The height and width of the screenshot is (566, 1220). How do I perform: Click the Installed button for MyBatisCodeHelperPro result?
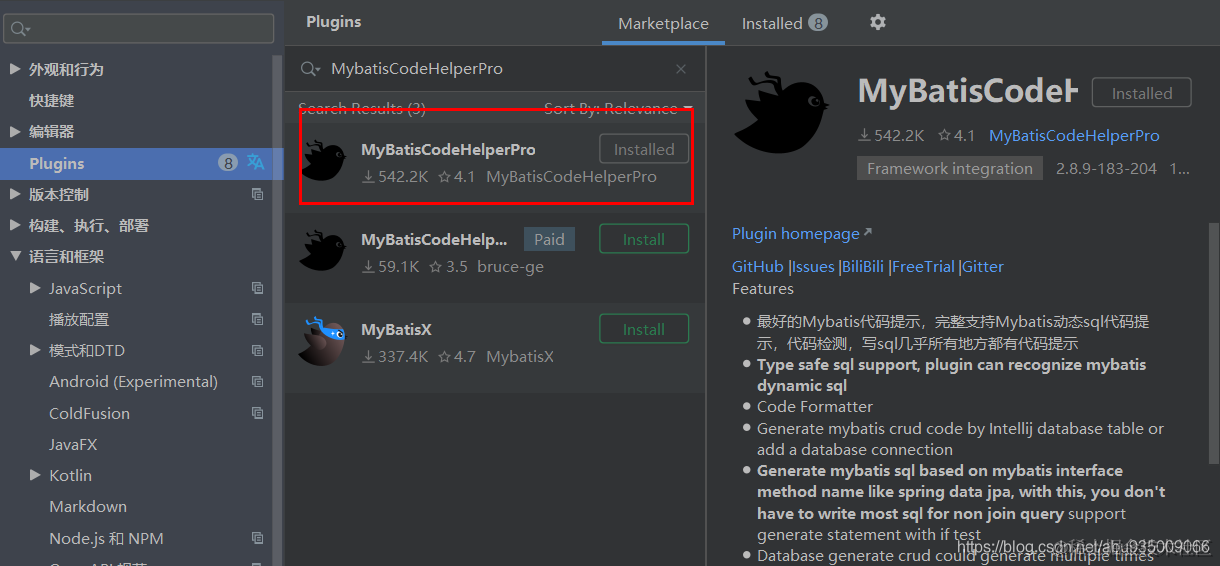644,149
